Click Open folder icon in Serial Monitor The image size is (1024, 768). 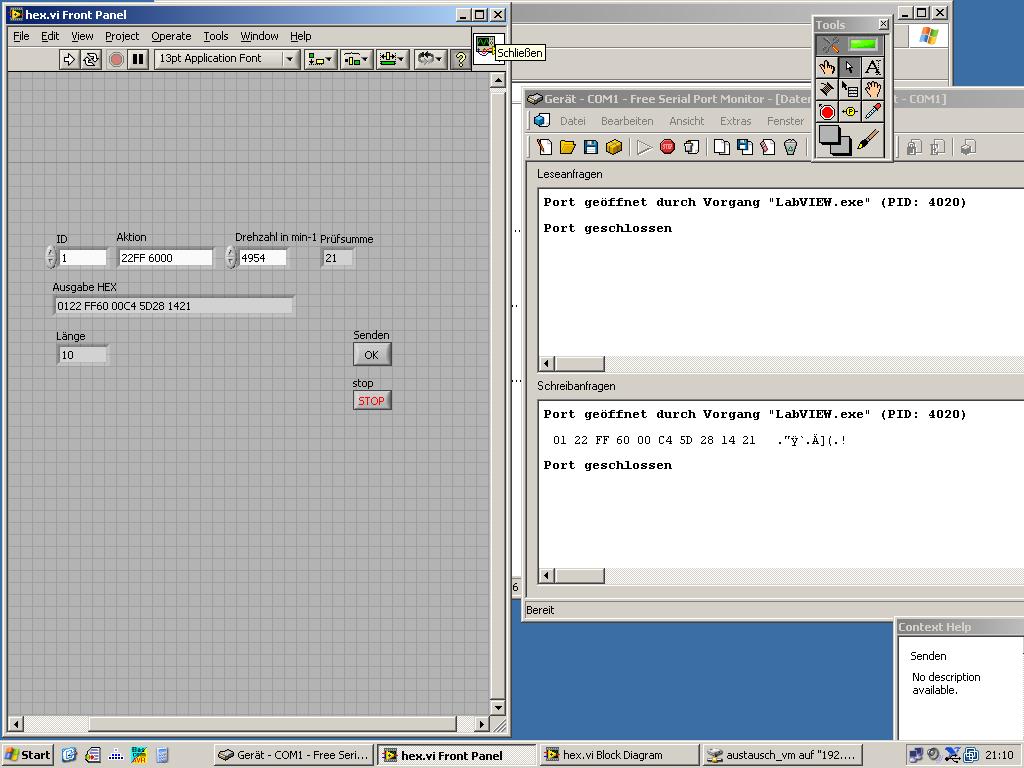pos(567,147)
